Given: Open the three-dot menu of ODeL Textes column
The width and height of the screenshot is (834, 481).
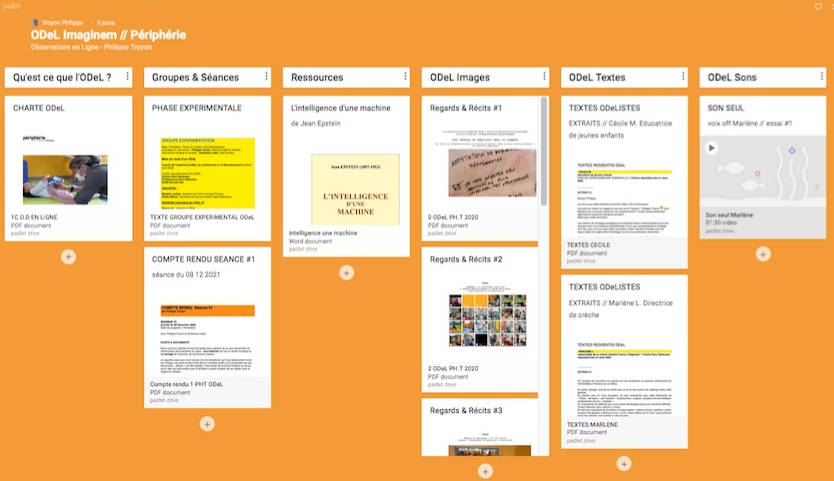Looking at the screenshot, I should (683, 77).
